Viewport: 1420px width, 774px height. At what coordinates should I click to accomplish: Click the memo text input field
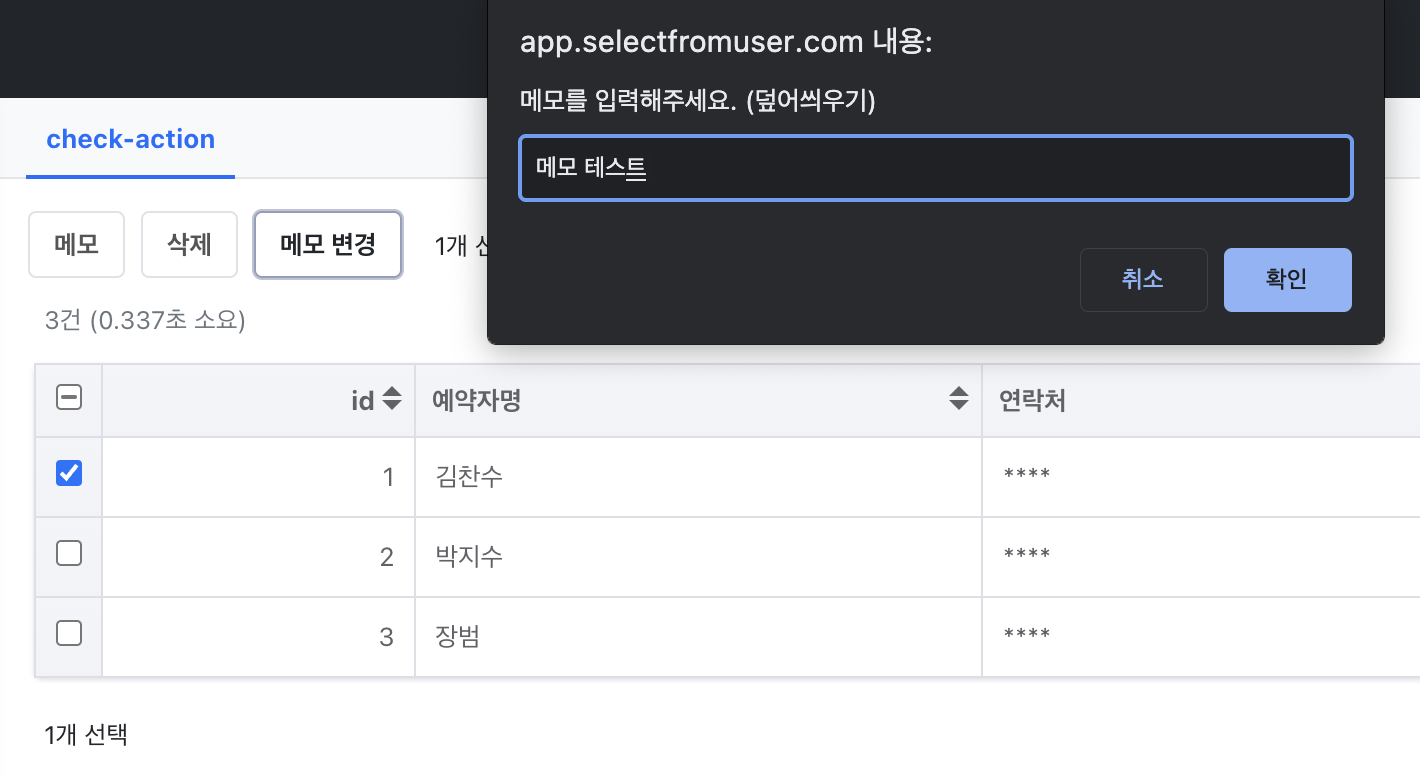936,168
